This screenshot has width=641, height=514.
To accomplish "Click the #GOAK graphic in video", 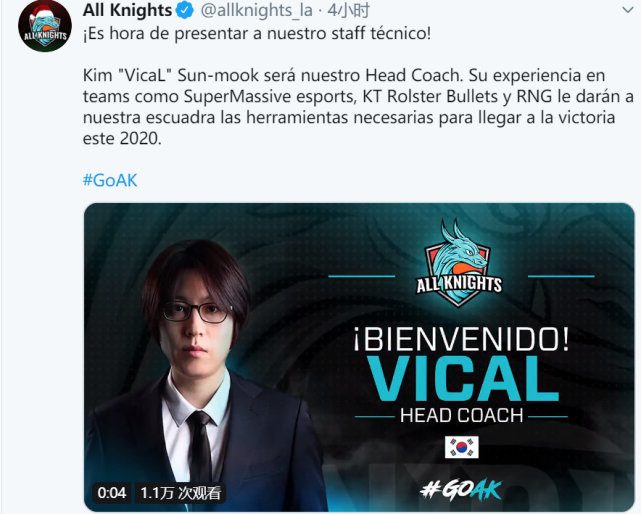I will pos(461,489).
